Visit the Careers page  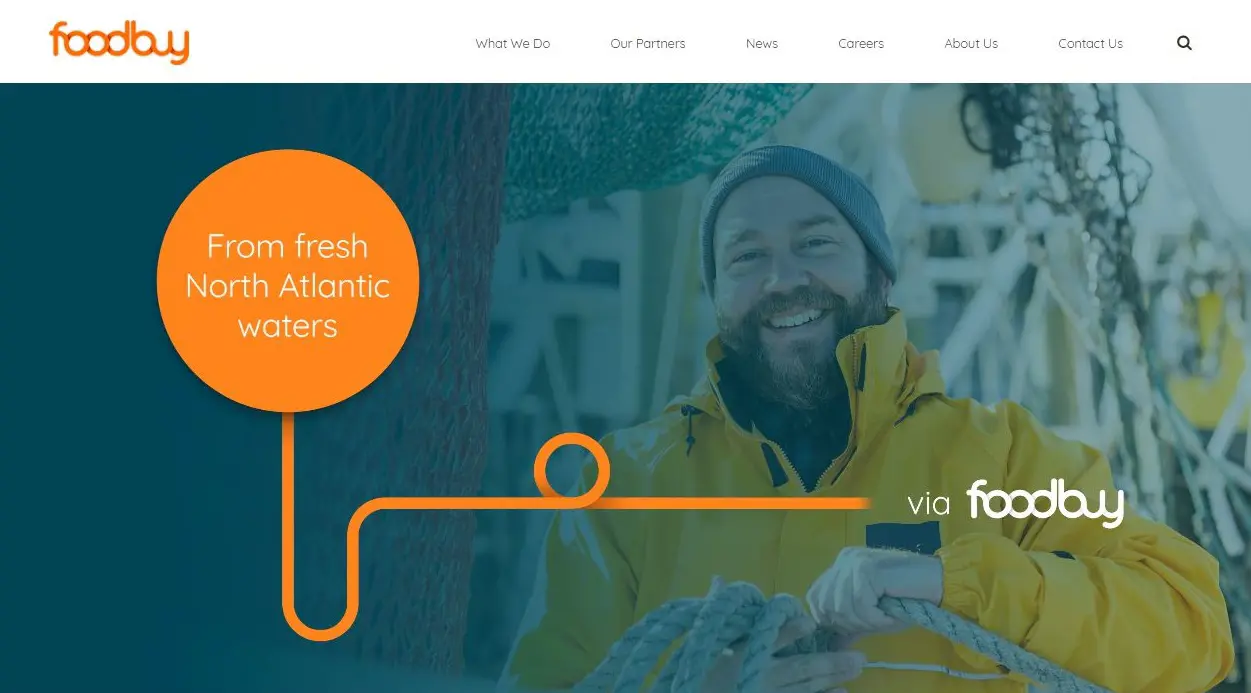[861, 43]
